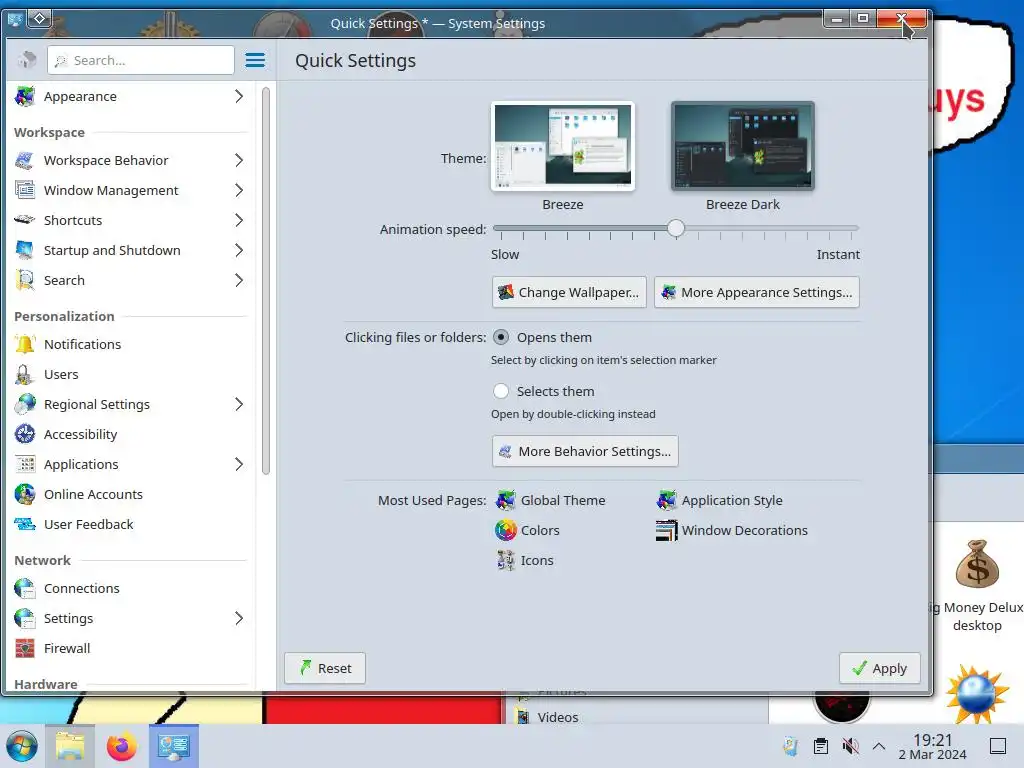This screenshot has width=1024, height=768.
Task: Open Icons page via its icon
Action: [505, 560]
